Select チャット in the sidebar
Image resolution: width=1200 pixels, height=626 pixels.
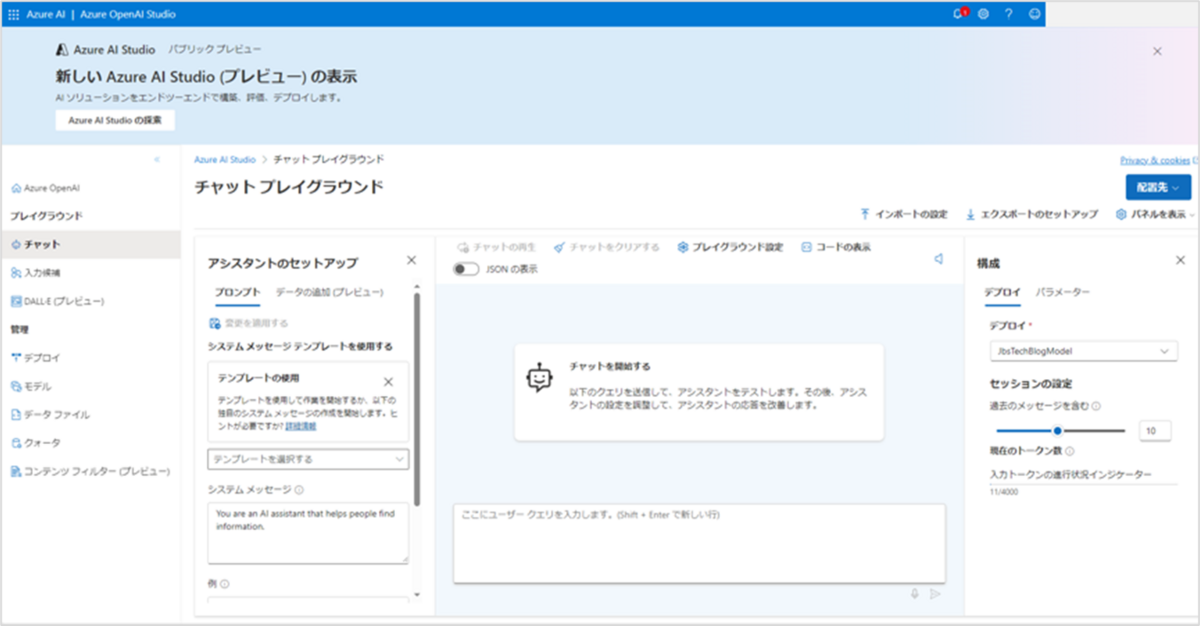pyautogui.click(x=90, y=244)
